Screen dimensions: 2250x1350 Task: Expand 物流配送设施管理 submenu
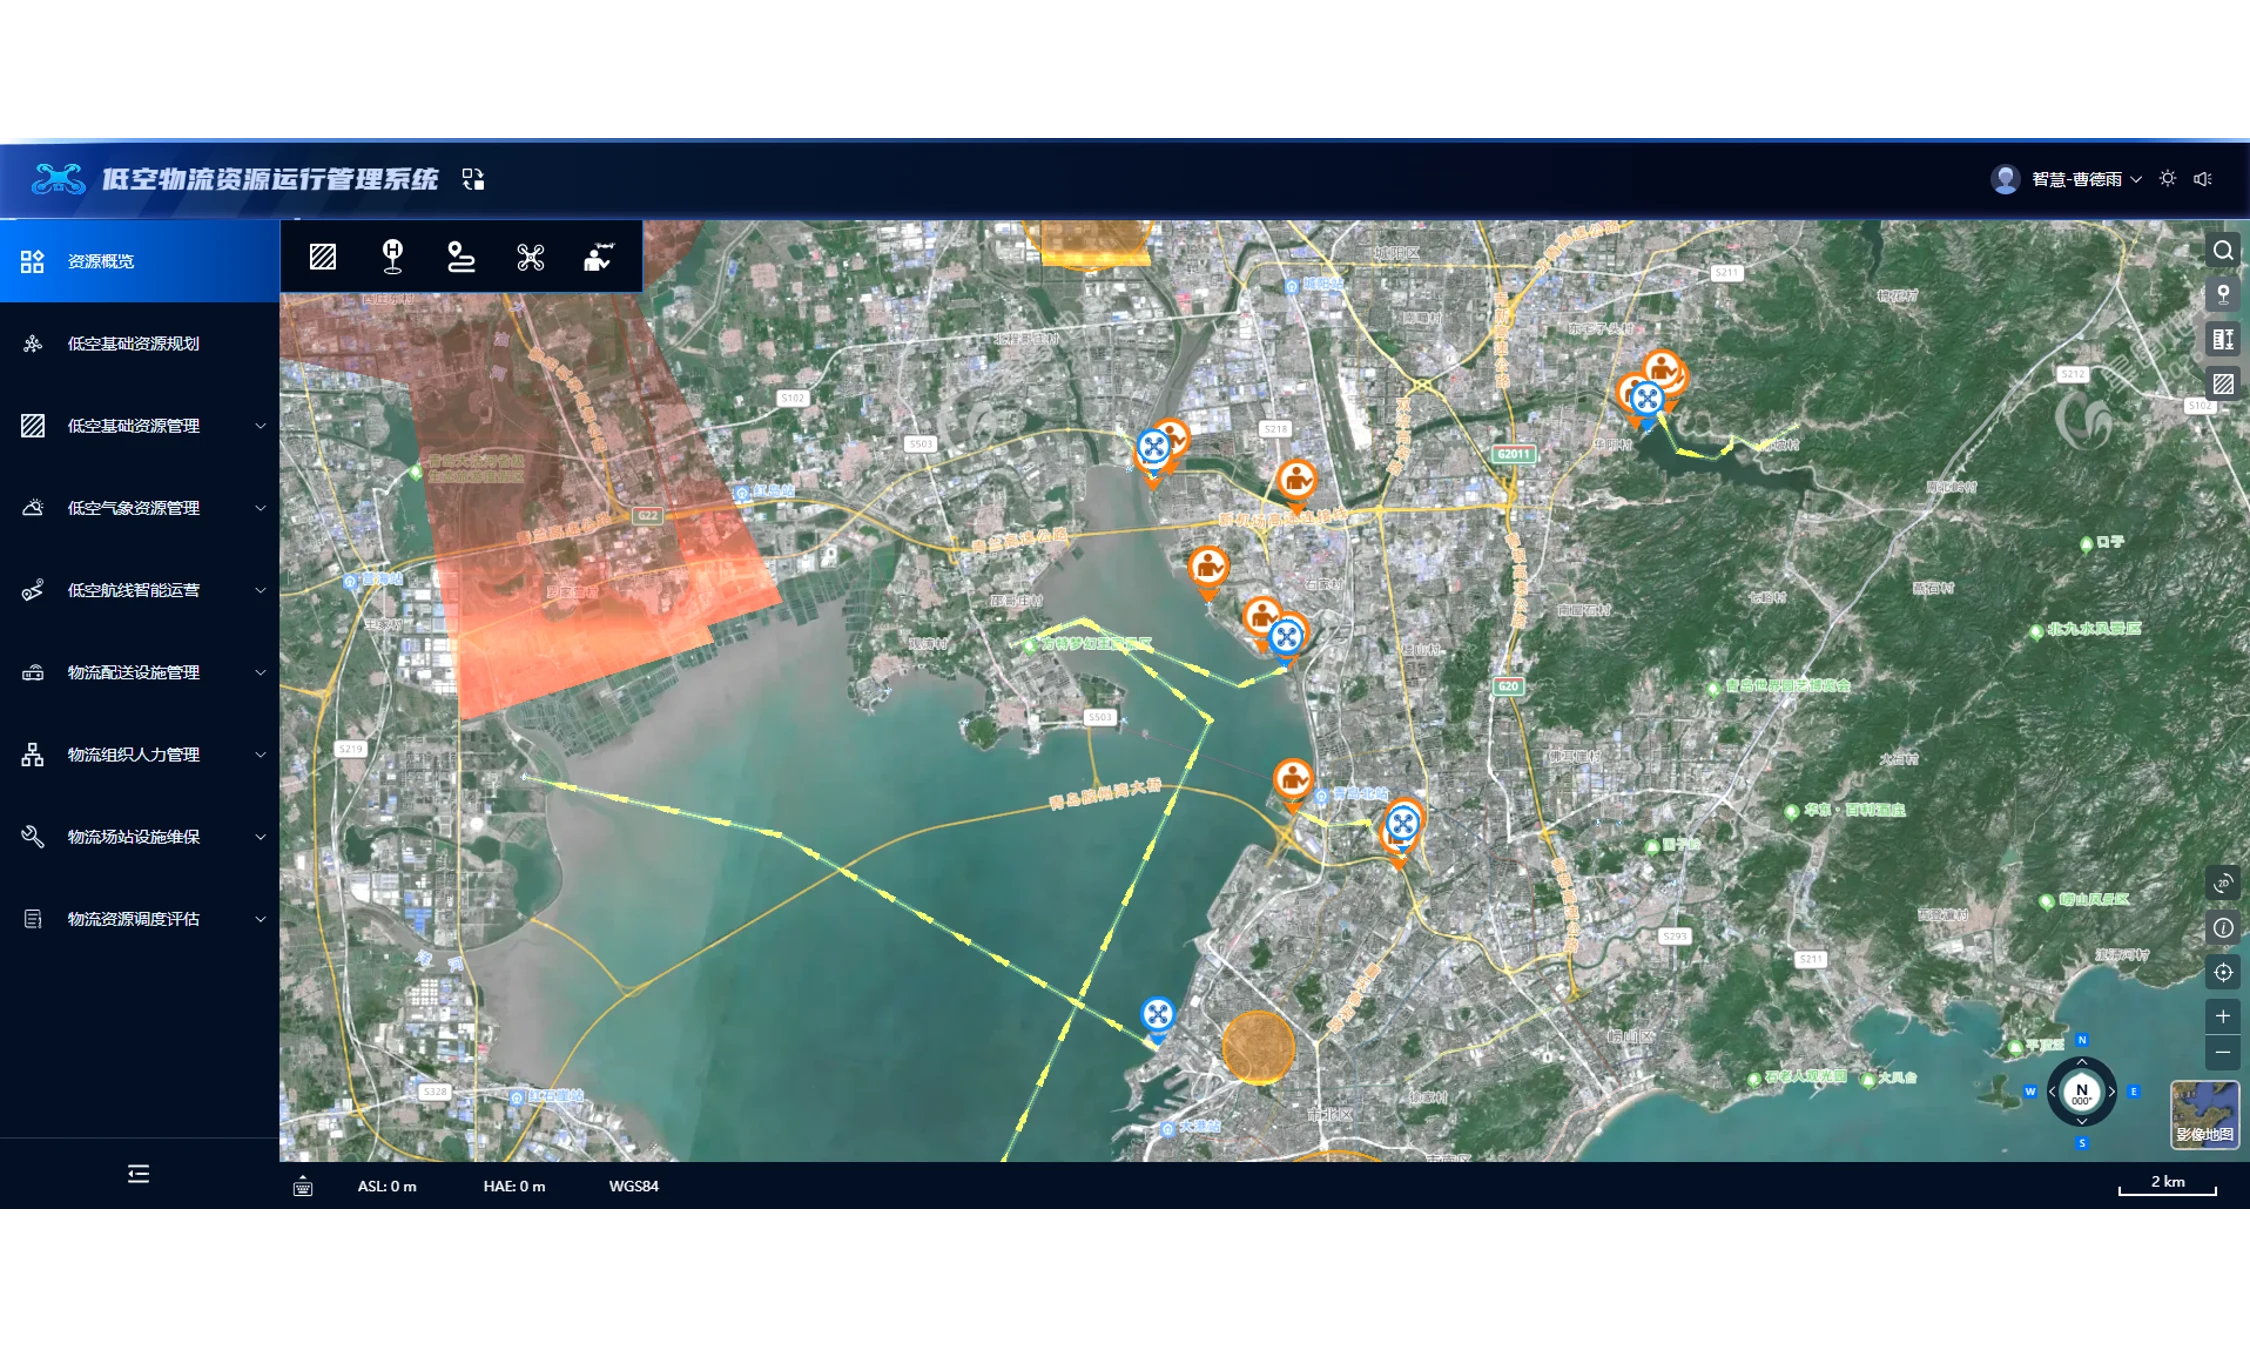coord(139,672)
